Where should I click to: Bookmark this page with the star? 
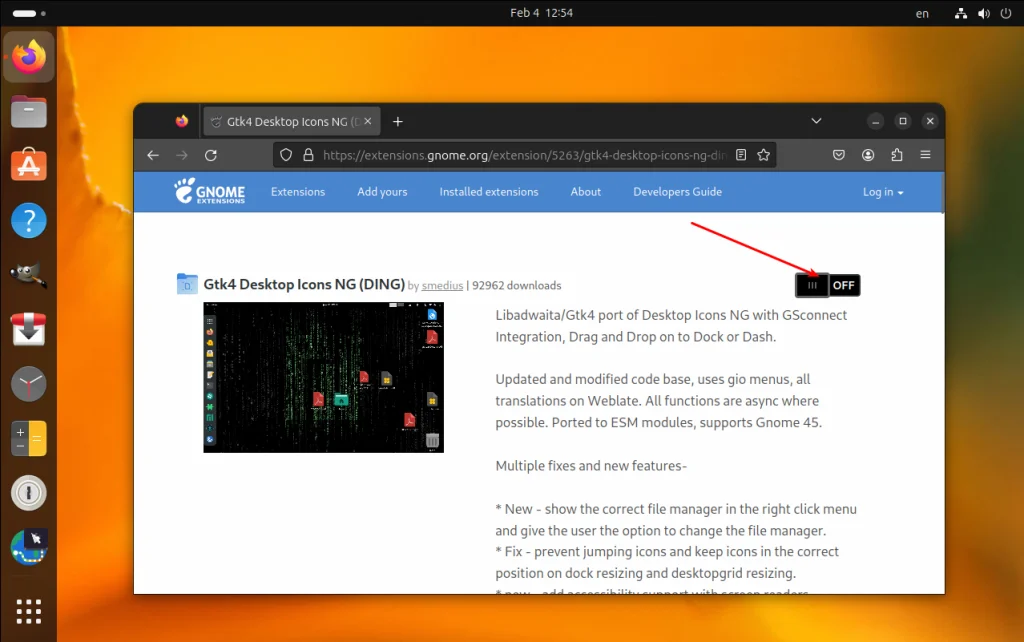763,155
